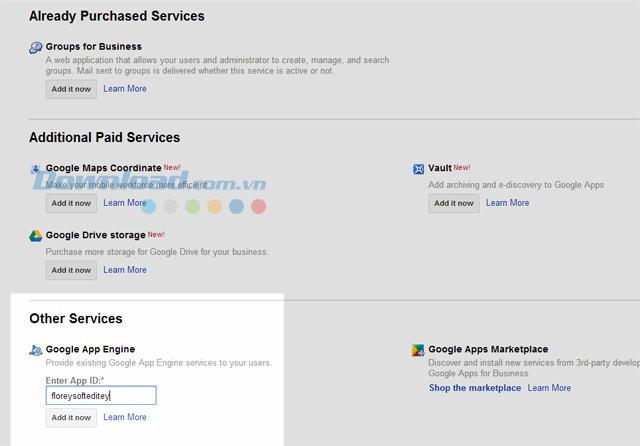
Task: Click the Groups for Business icon
Action: point(36,47)
